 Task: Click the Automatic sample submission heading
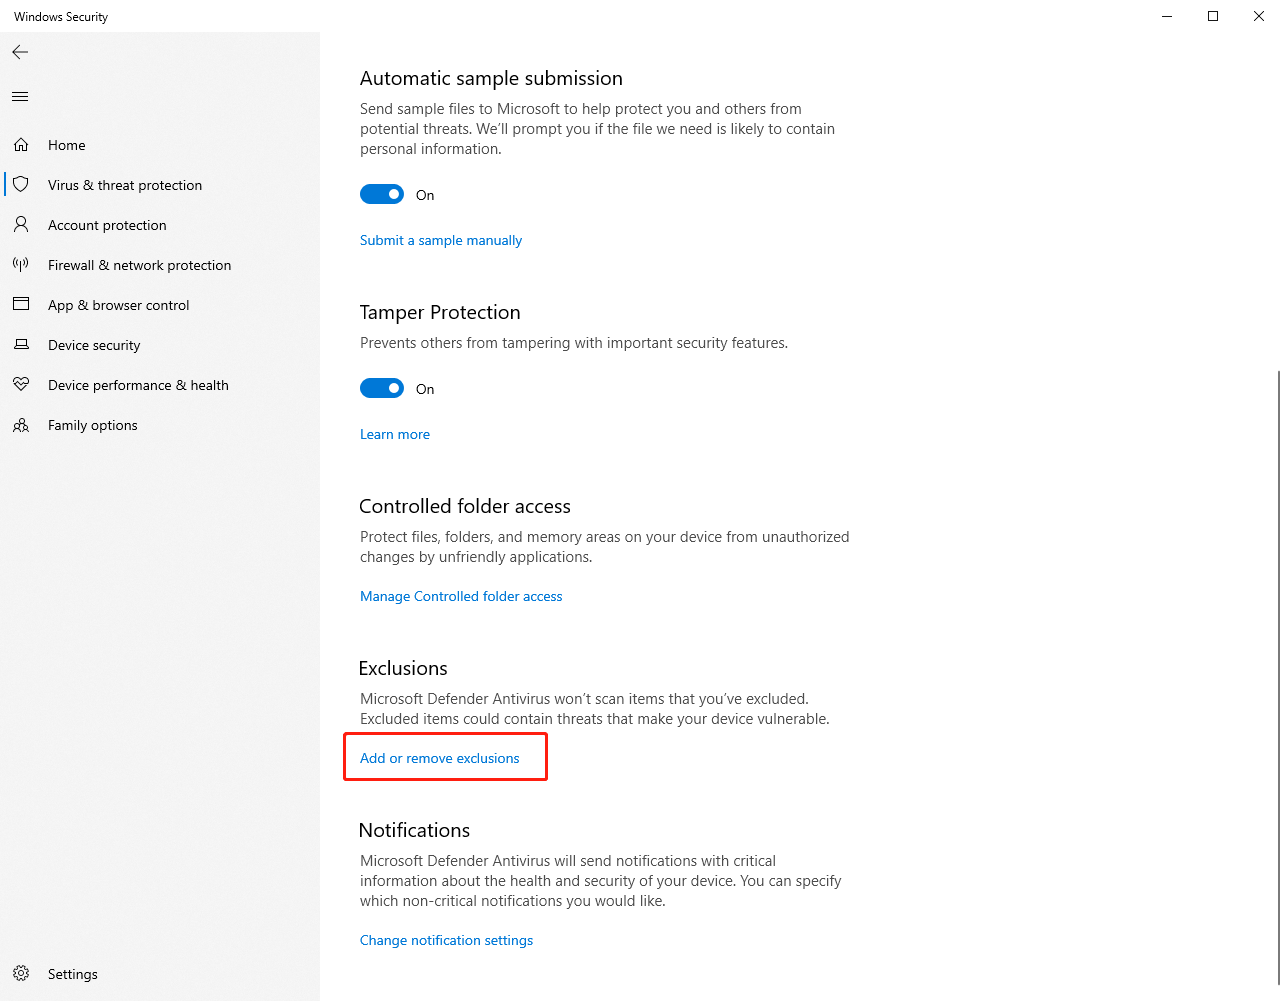(491, 78)
